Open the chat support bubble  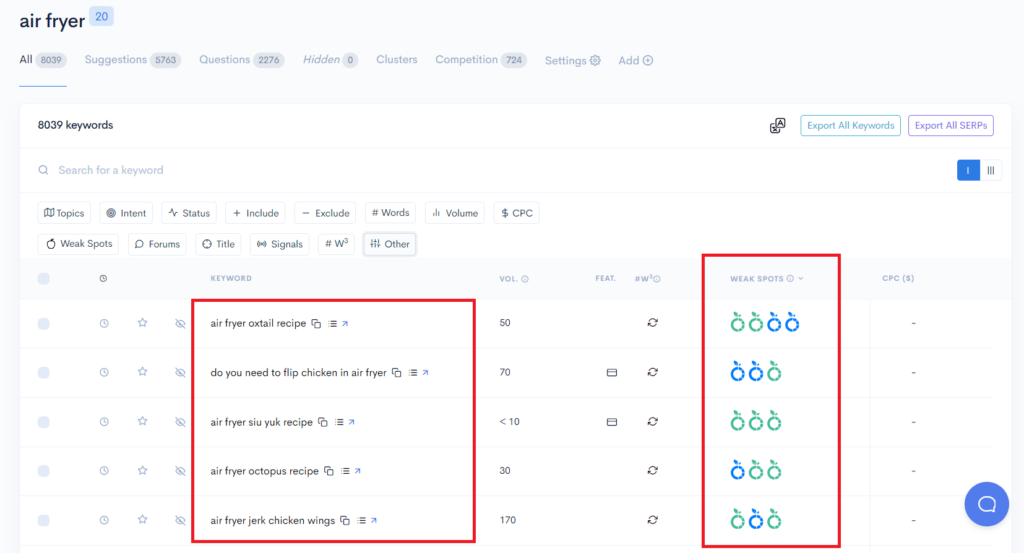(987, 504)
